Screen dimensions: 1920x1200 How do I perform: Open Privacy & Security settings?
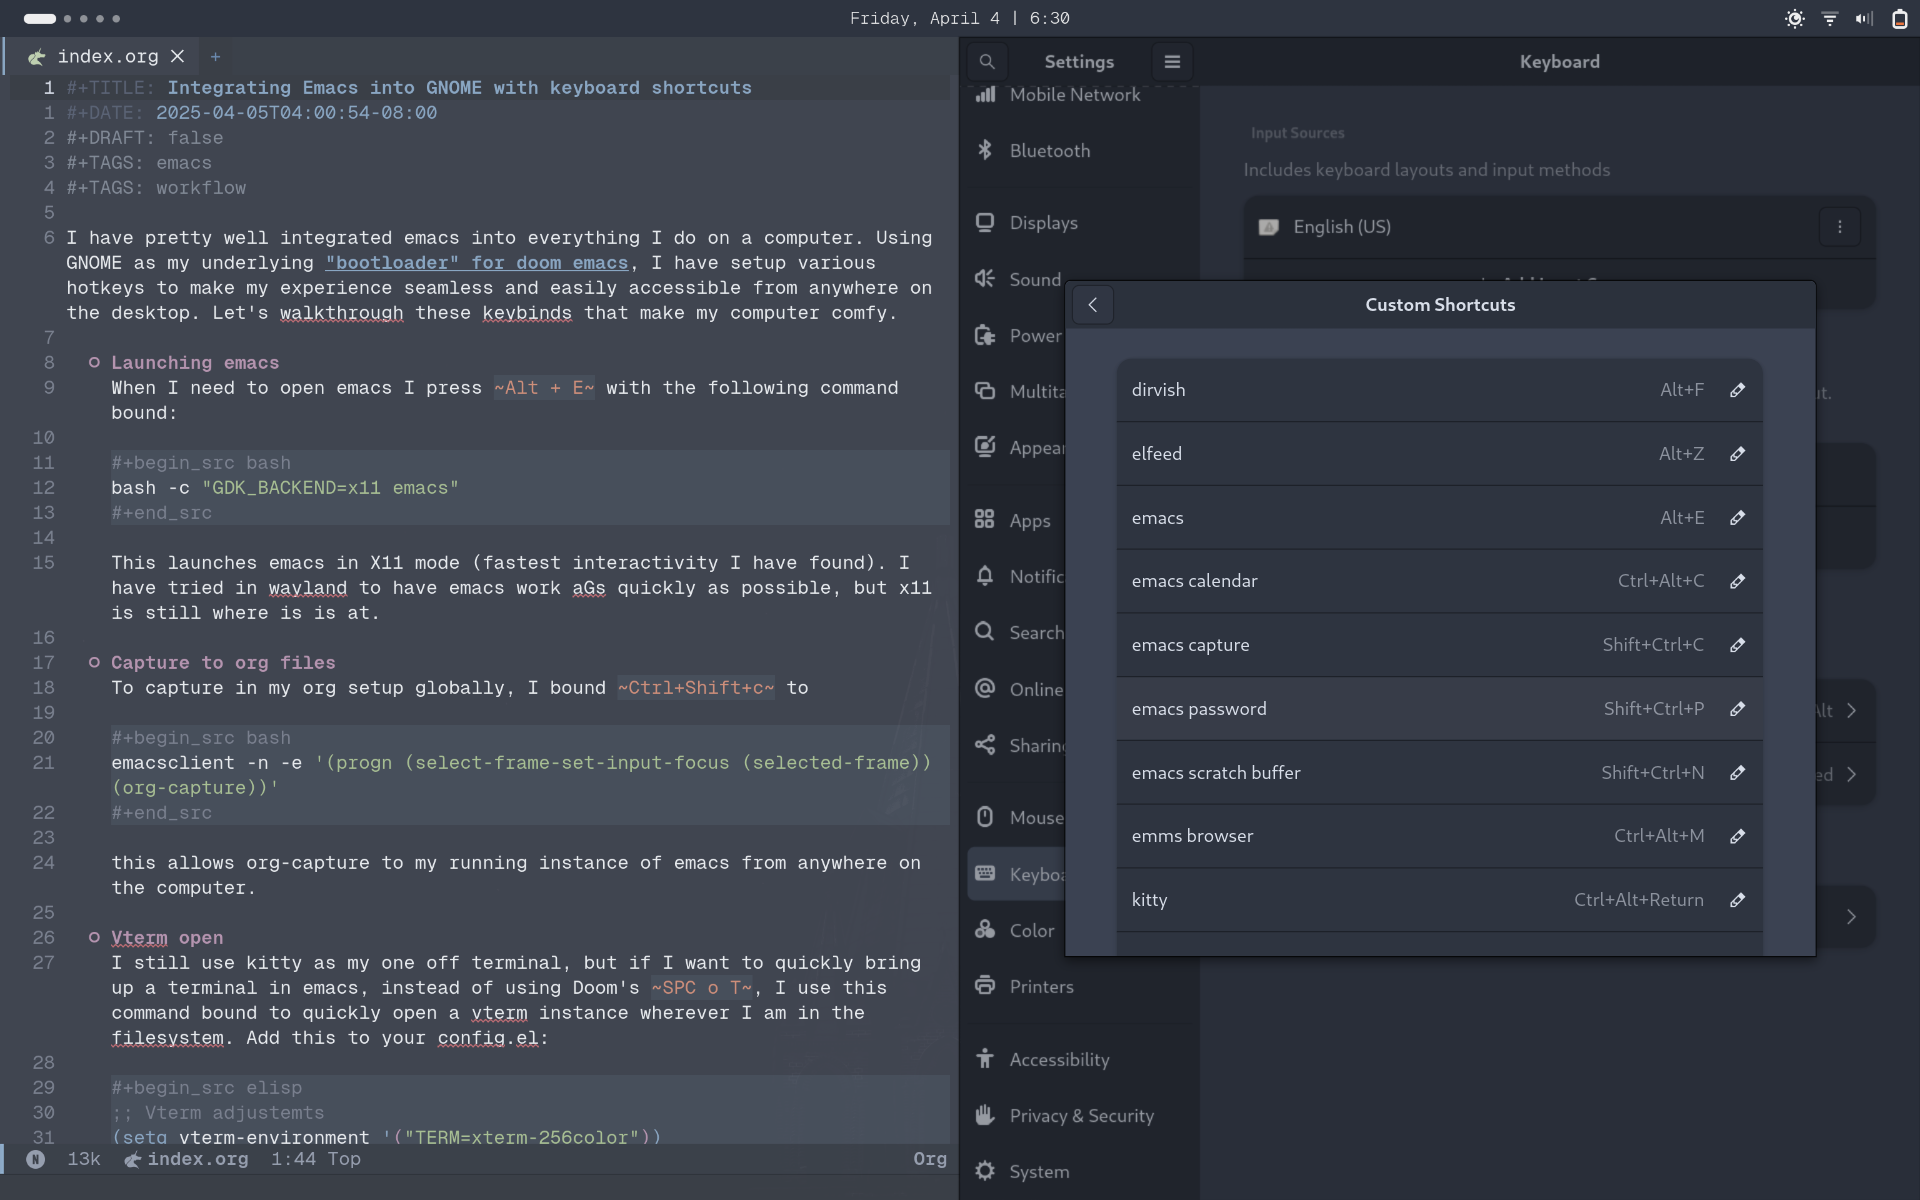(x=1080, y=1115)
